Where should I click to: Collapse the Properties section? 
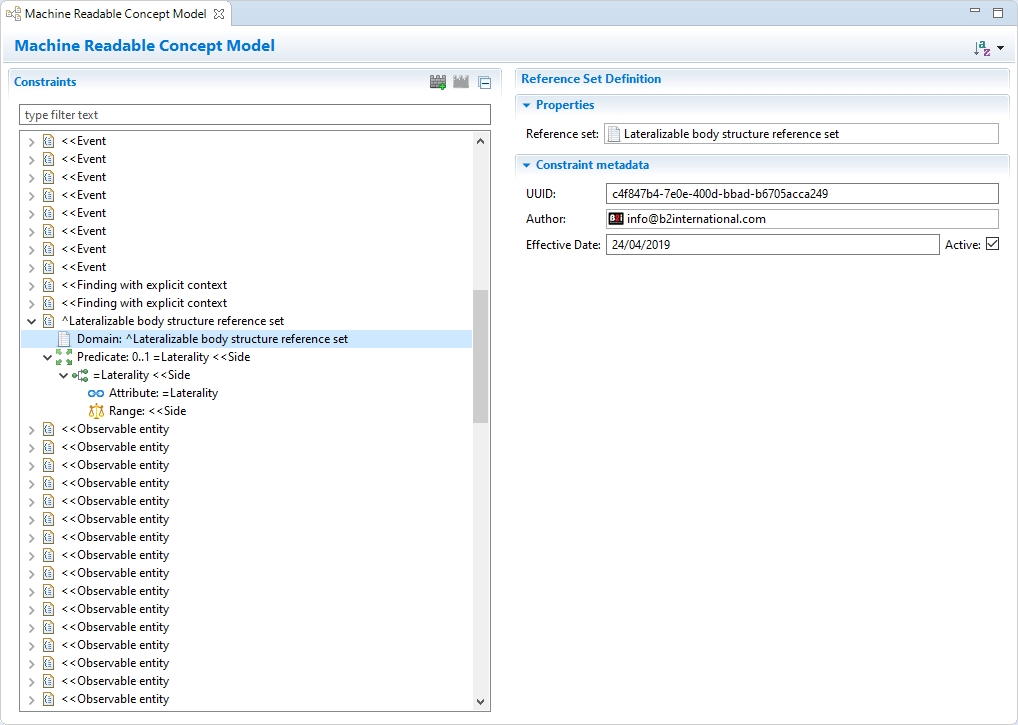[527, 105]
